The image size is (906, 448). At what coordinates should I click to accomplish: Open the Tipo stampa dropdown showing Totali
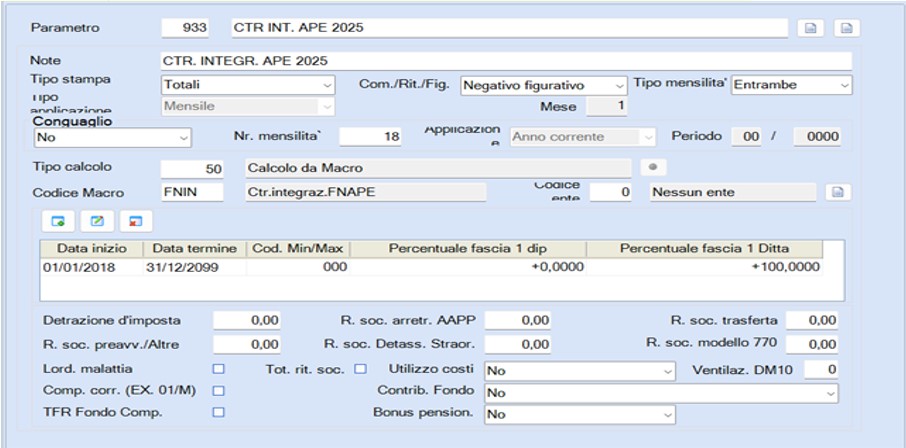coord(248,85)
